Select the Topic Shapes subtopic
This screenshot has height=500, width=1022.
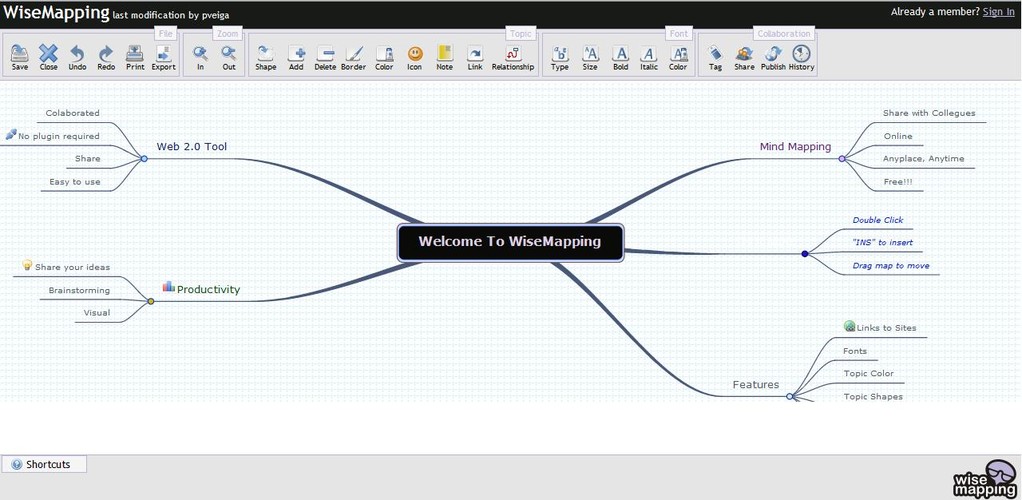coord(873,396)
